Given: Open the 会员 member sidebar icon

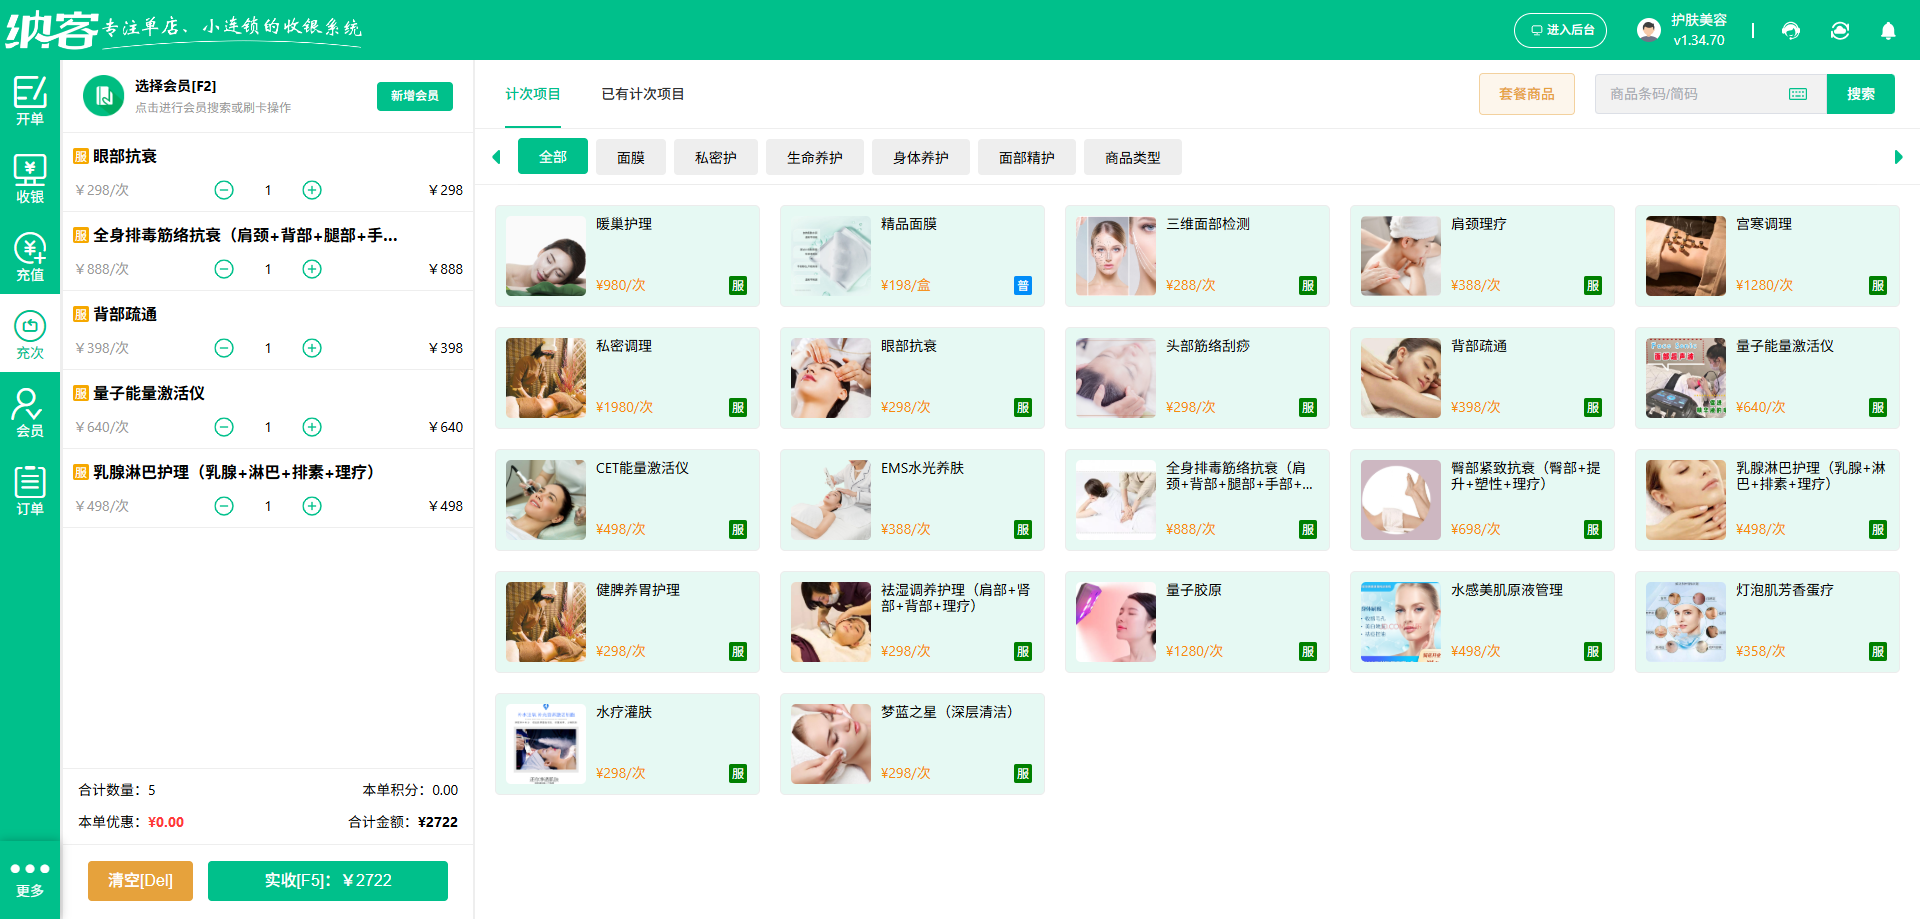Looking at the screenshot, I should [x=30, y=412].
